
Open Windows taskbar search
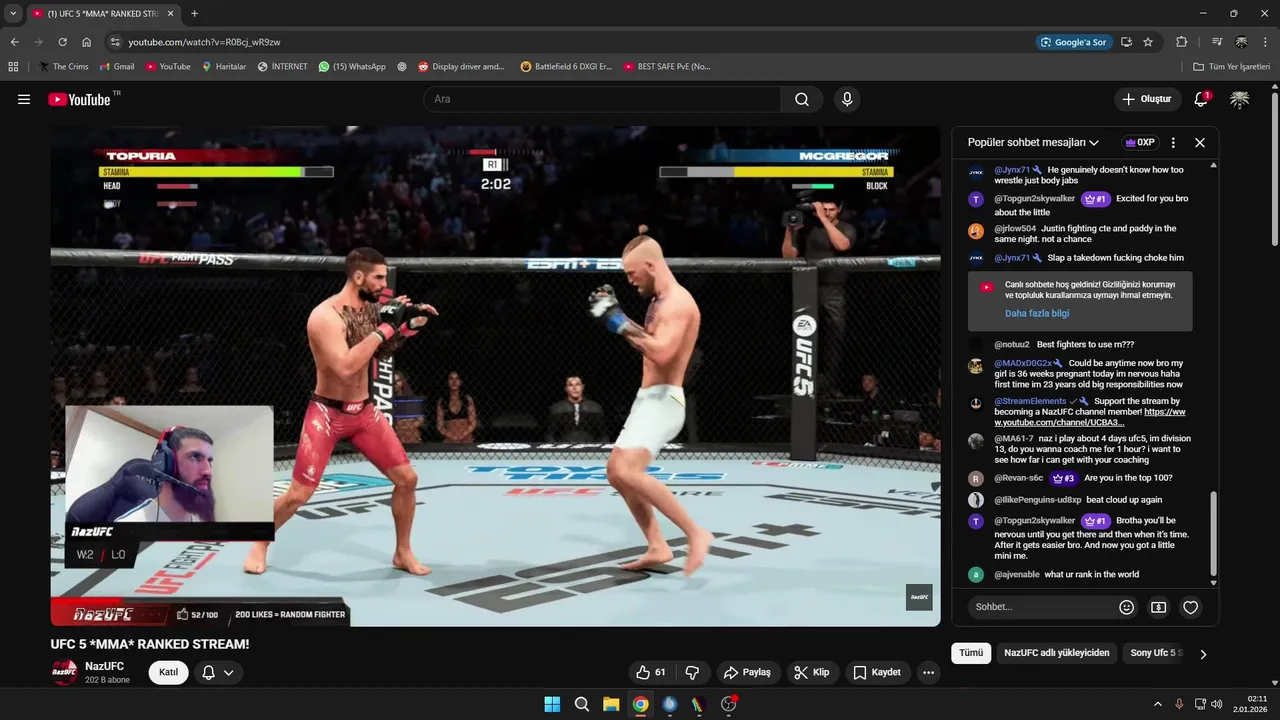pyautogui.click(x=581, y=704)
